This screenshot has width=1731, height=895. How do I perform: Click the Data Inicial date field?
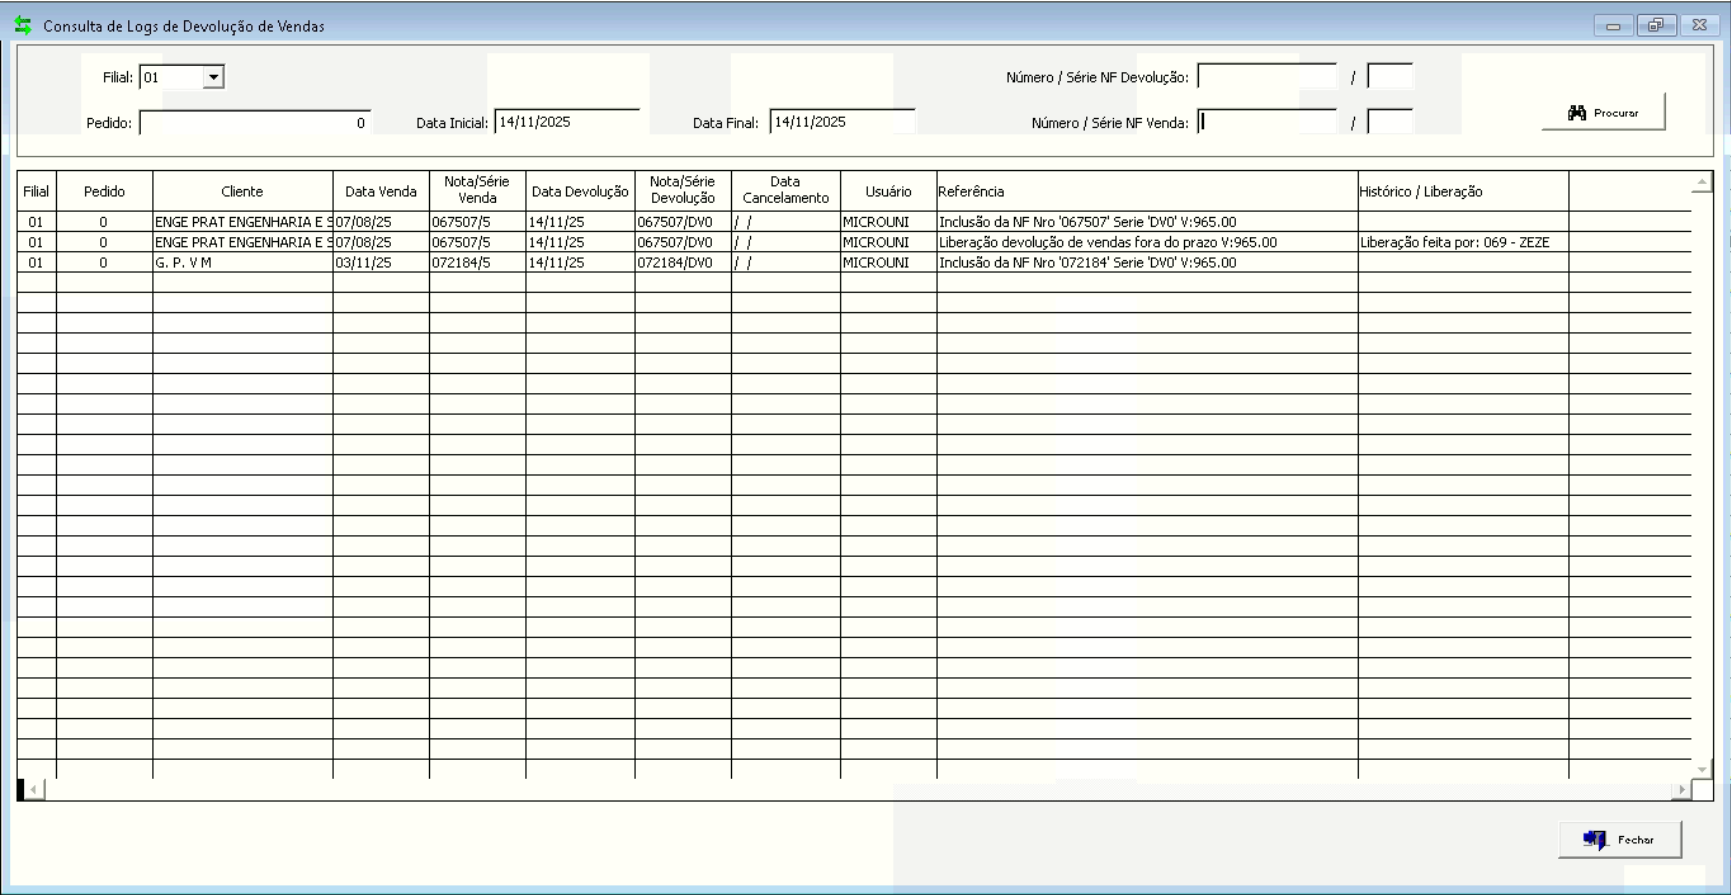[x=566, y=122]
